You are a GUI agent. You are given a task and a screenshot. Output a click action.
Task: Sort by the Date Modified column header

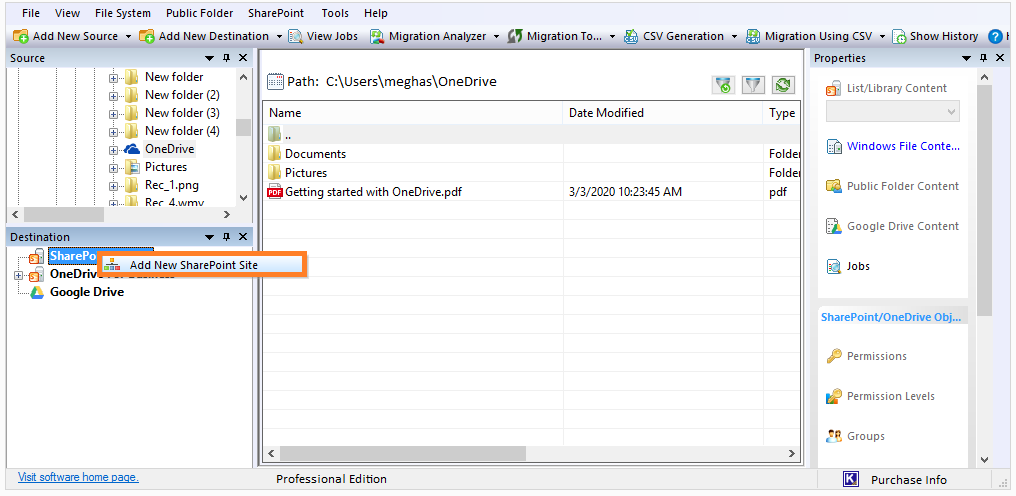(662, 113)
